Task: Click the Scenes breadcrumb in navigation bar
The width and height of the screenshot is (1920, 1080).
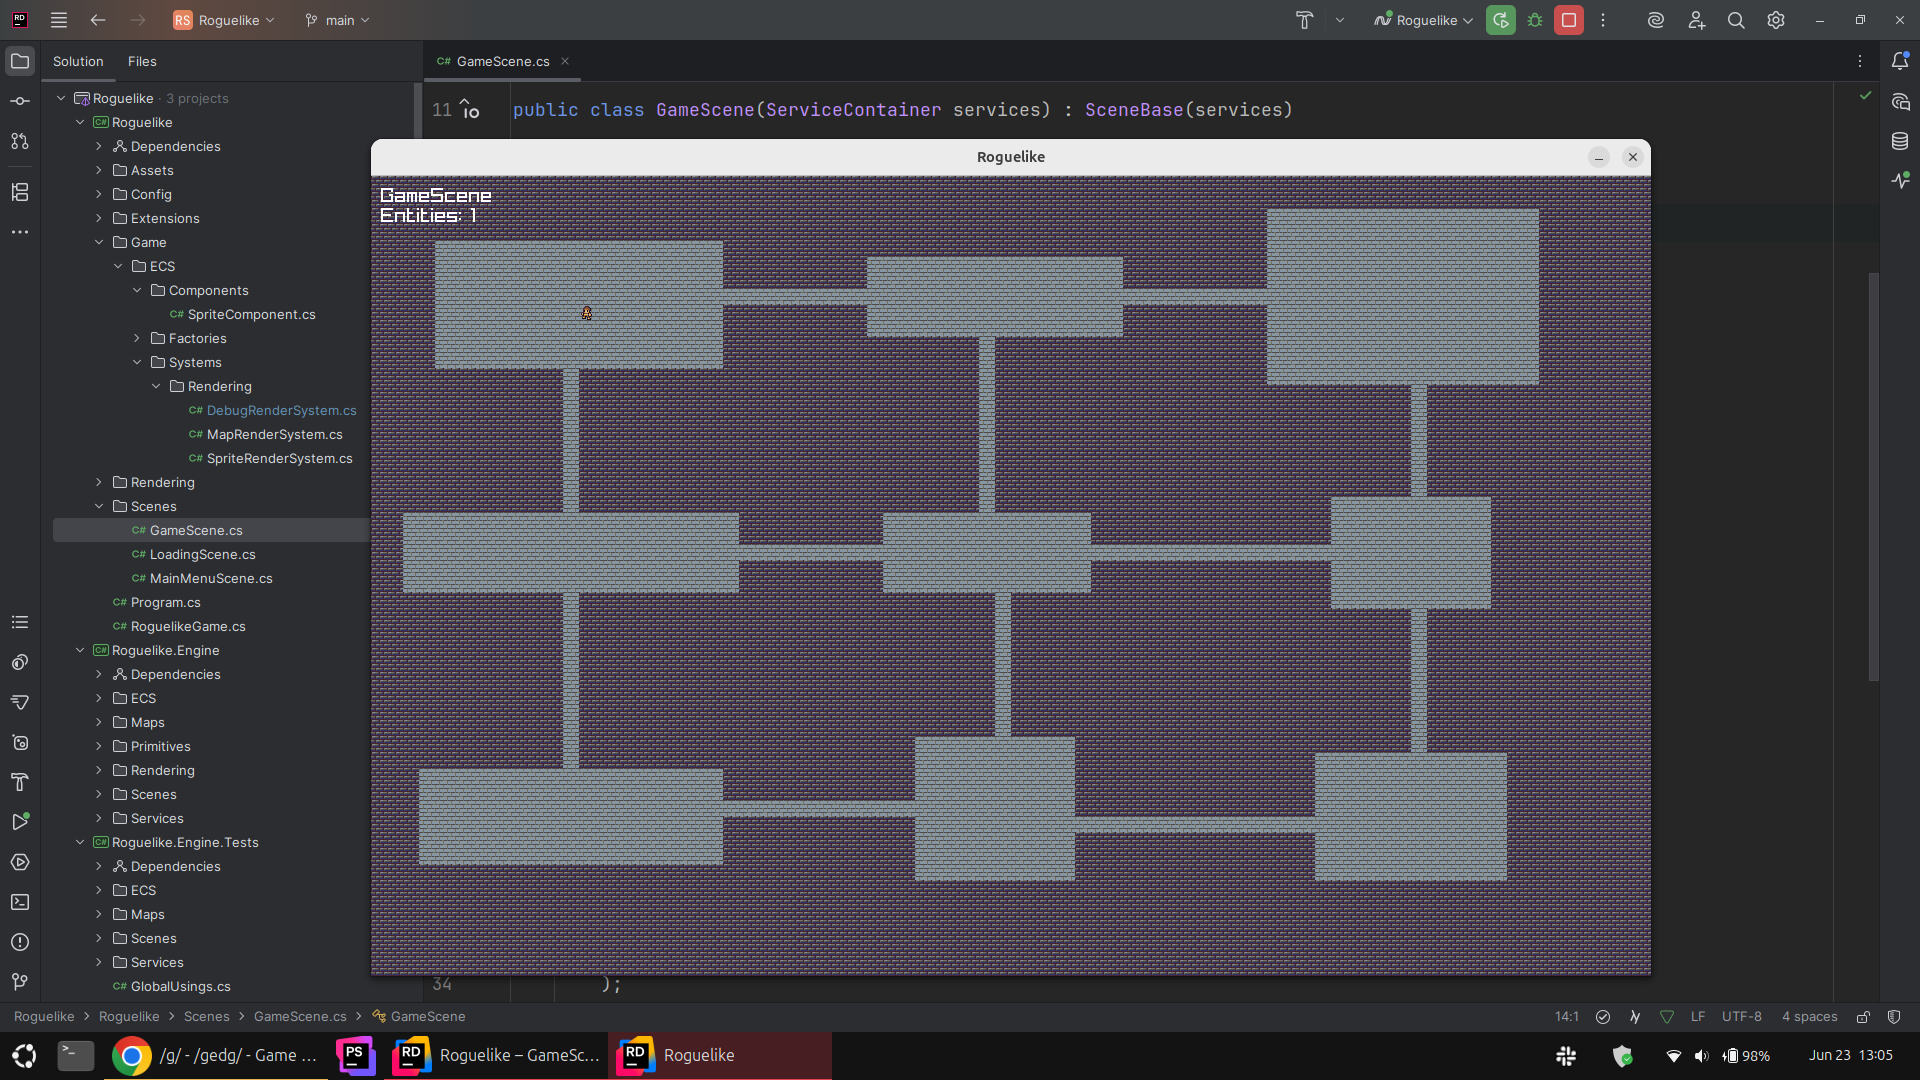Action: coord(207,1016)
